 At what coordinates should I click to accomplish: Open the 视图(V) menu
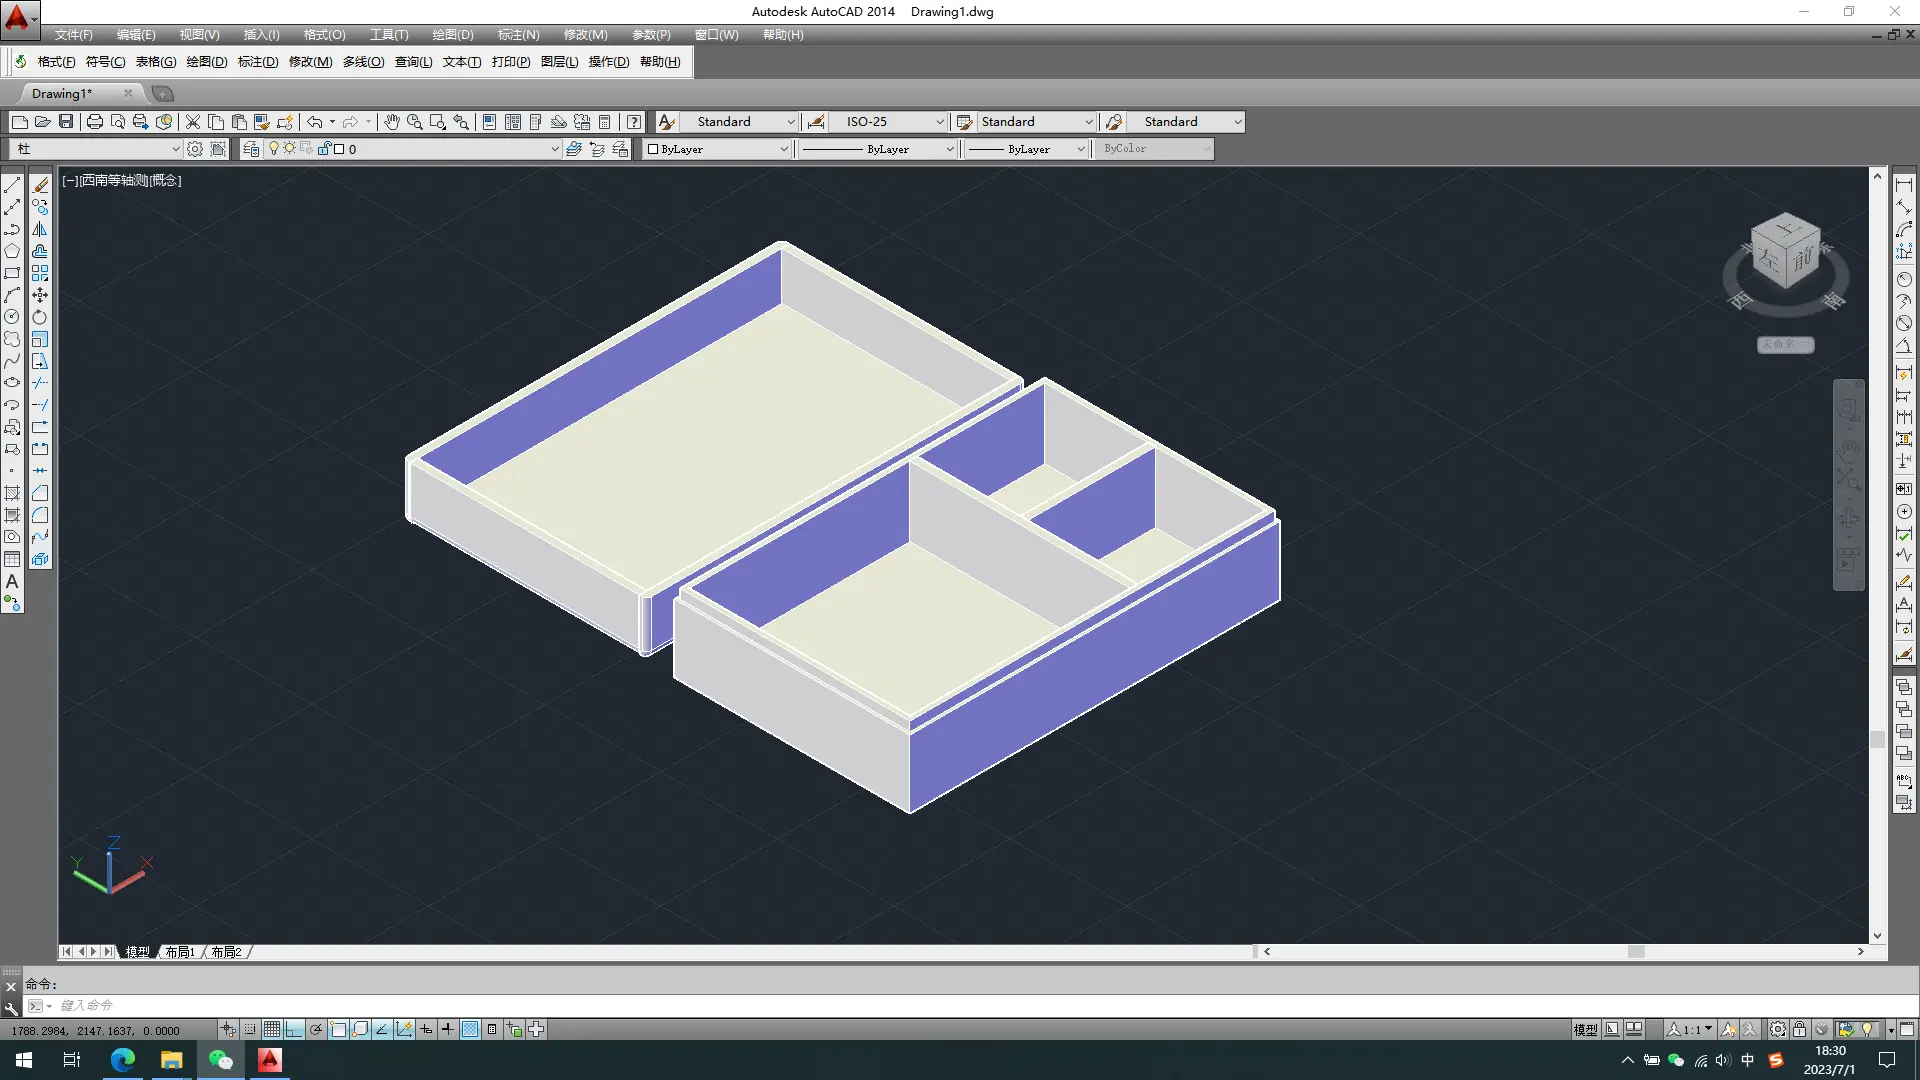tap(199, 35)
